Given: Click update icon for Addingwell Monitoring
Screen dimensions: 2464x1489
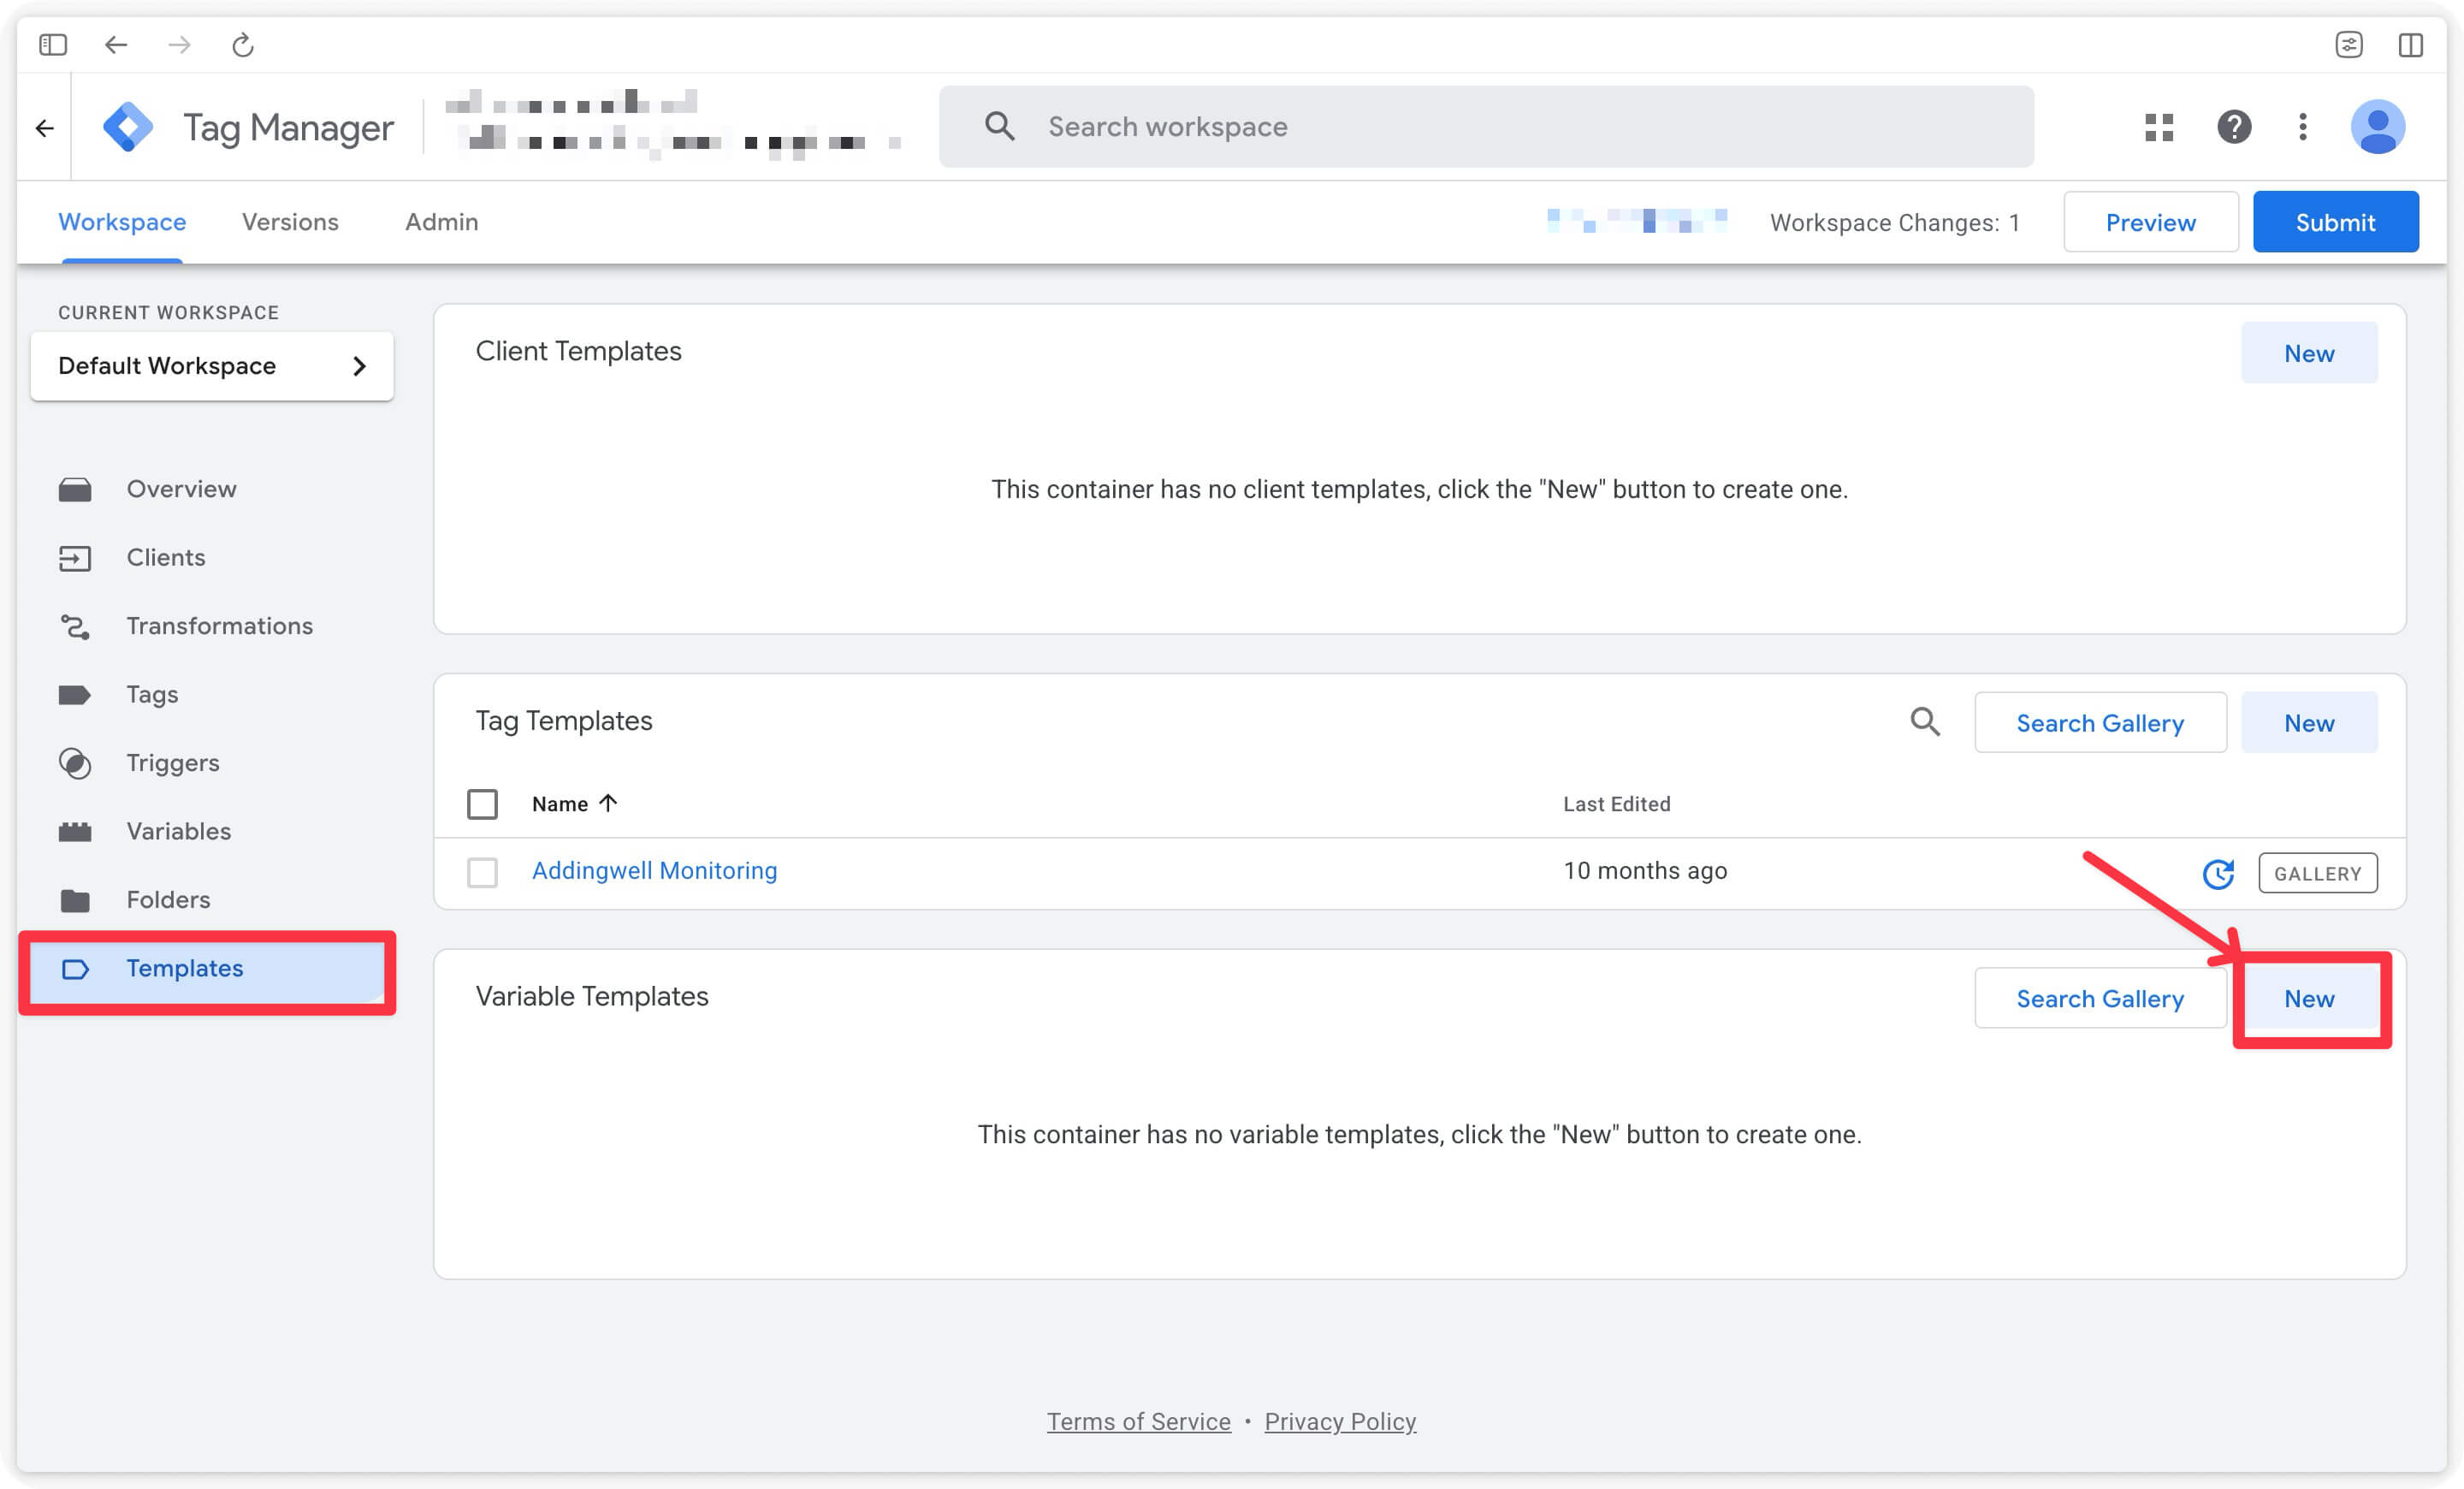Looking at the screenshot, I should tap(2218, 873).
